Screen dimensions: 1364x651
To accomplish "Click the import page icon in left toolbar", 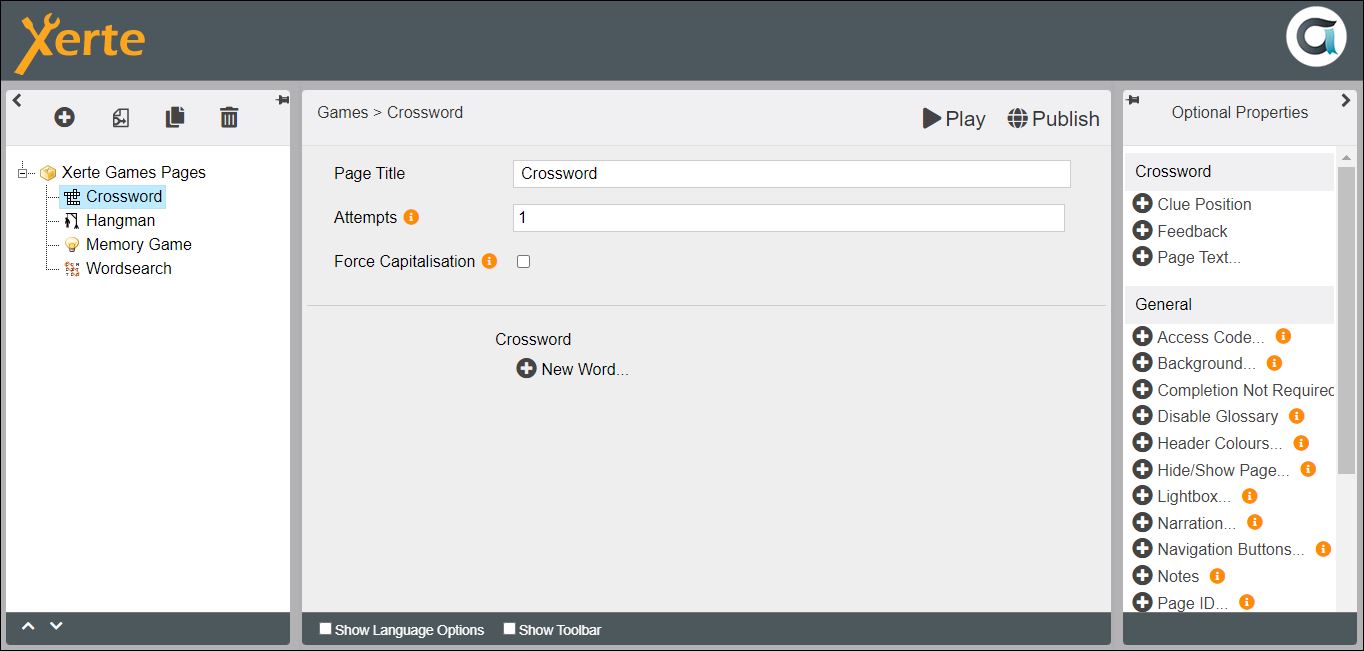I will coord(120,118).
